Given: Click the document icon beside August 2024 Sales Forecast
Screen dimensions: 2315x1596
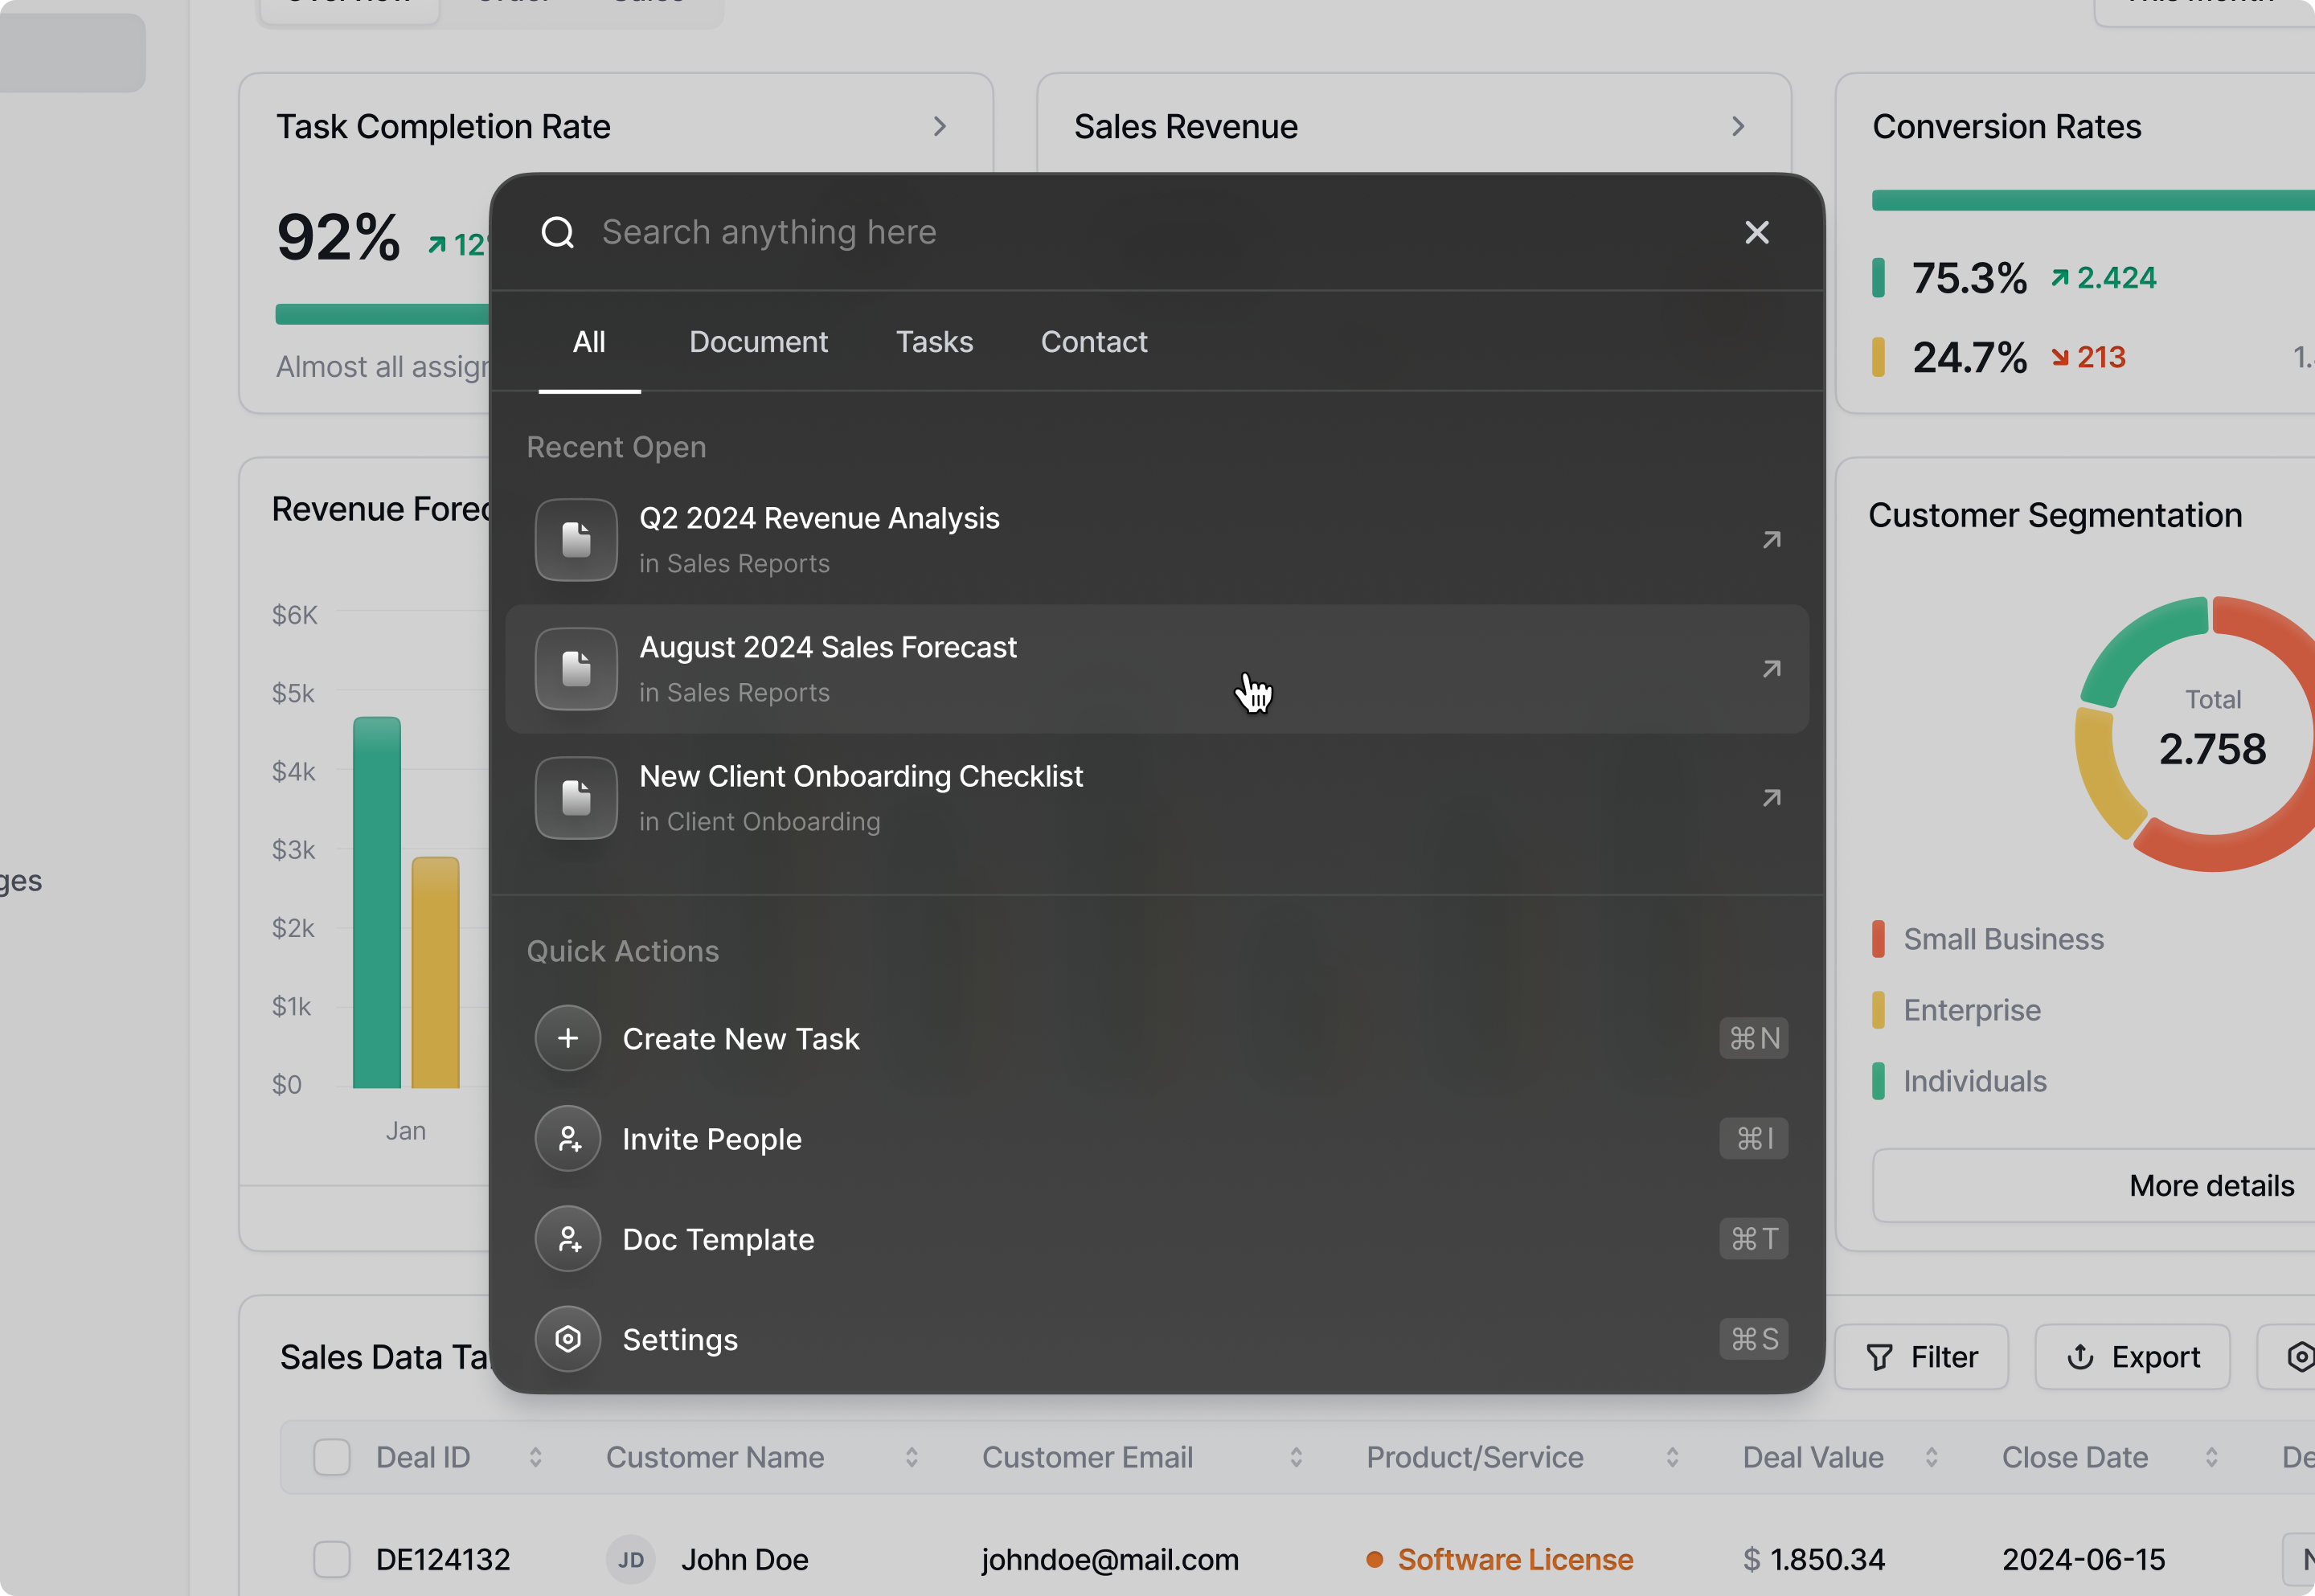Looking at the screenshot, I should pos(576,668).
